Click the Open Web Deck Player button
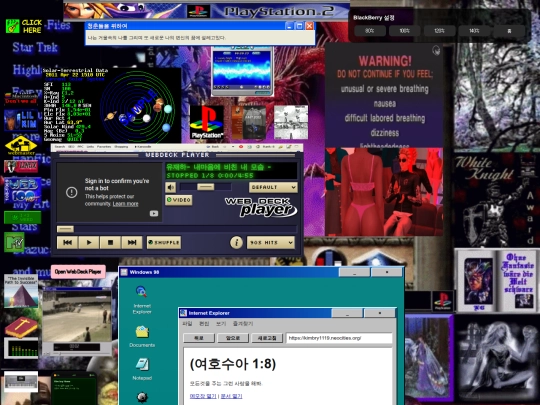The width and height of the screenshot is (540, 405). (x=78, y=272)
